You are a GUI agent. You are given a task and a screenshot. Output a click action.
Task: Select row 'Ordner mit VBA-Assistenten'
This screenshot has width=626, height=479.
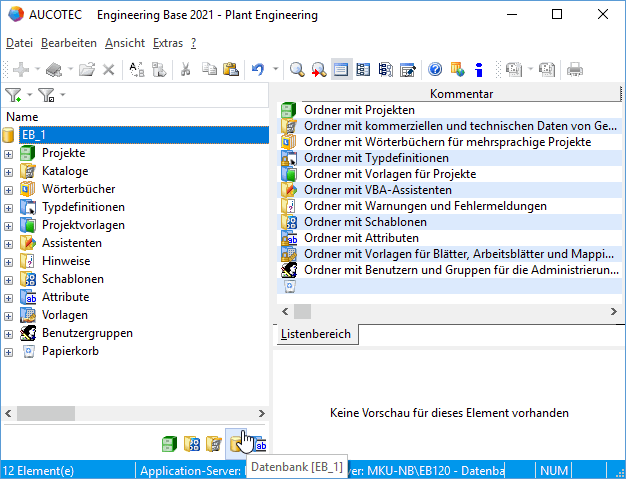[378, 190]
